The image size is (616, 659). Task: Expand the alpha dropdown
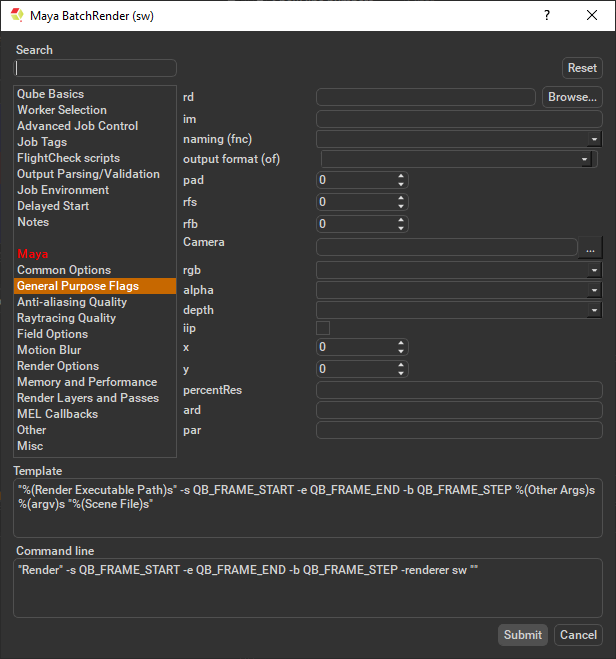tap(594, 290)
